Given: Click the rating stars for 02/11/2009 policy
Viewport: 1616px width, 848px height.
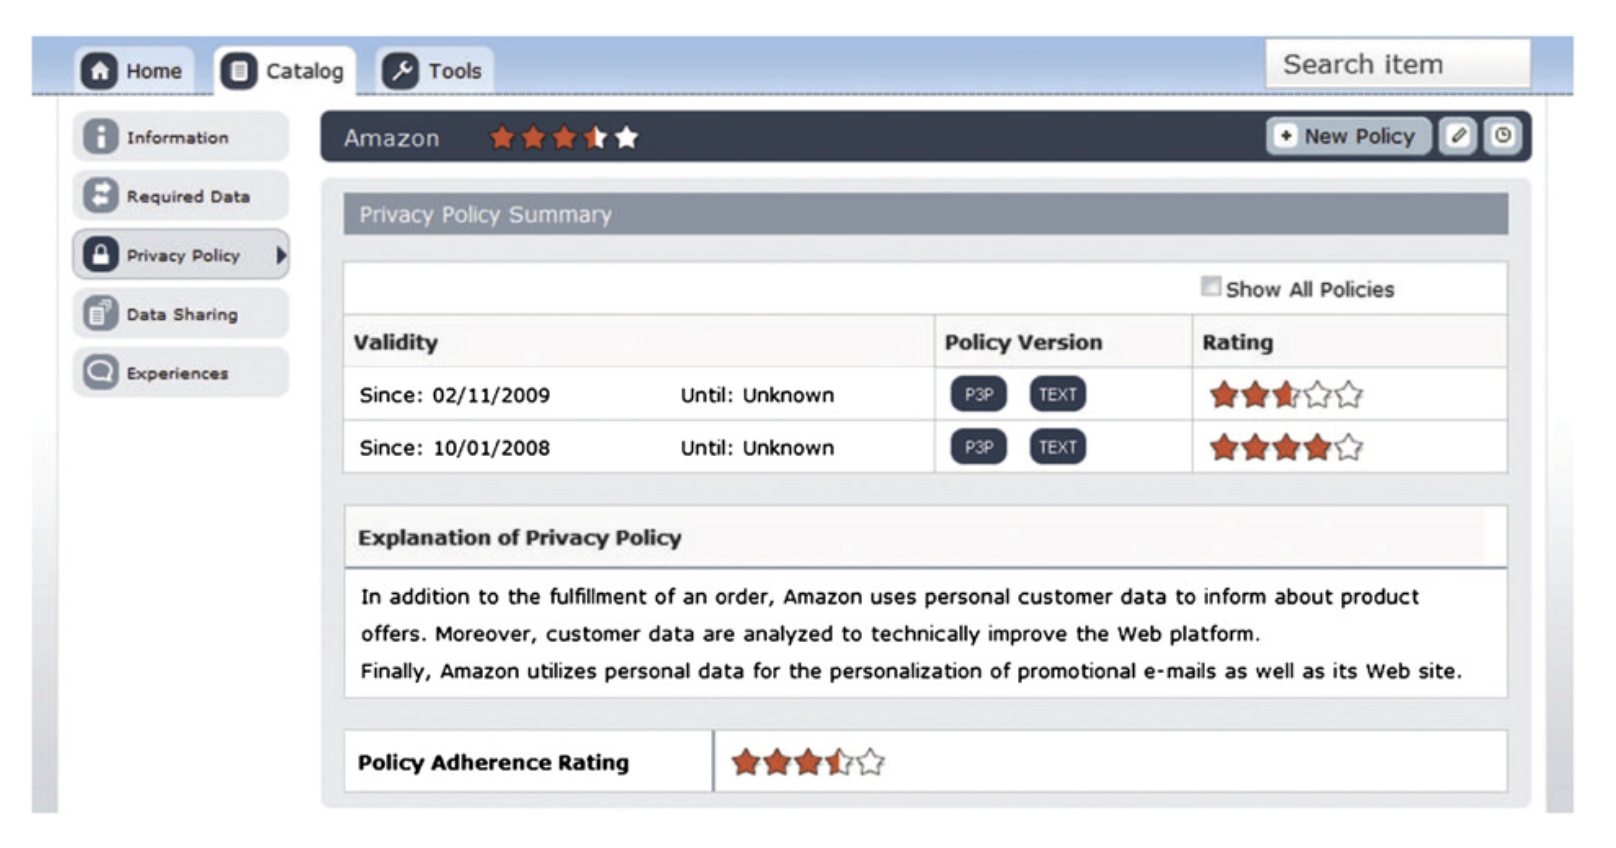Looking at the screenshot, I should point(1286,394).
